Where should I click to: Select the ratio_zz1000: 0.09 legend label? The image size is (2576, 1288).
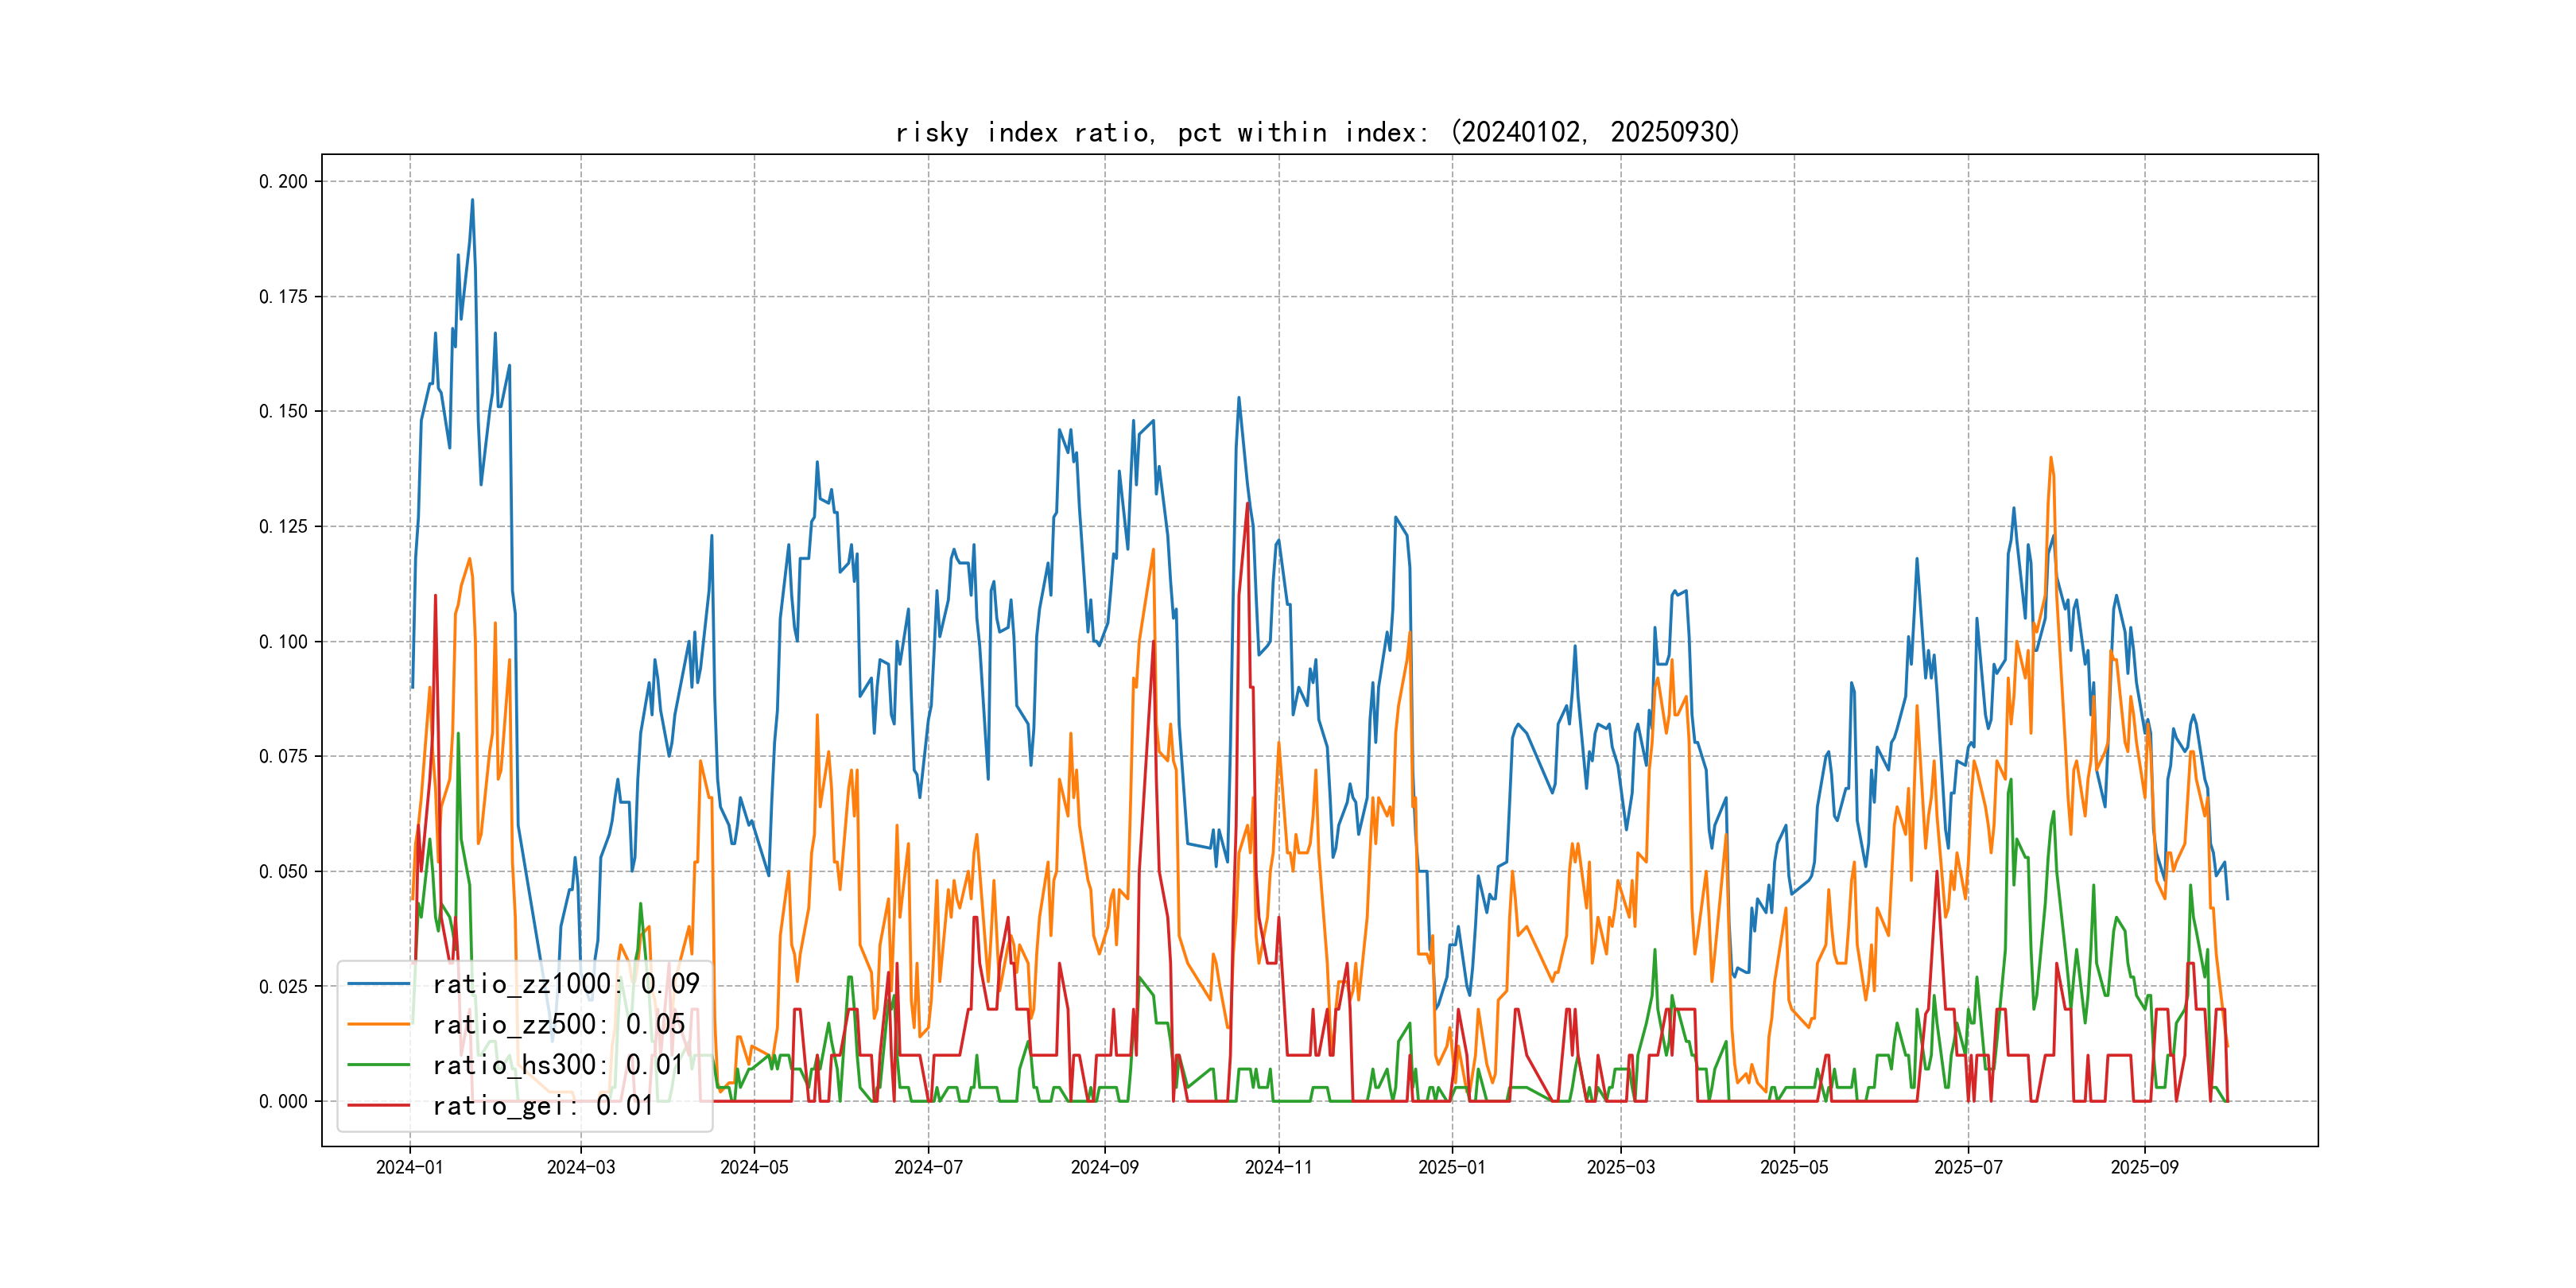[565, 984]
